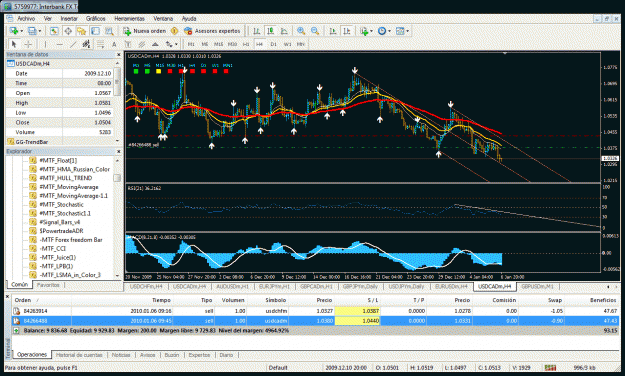Image resolution: width=625 pixels, height=376 pixels.
Task: Expand the Templates dropdown arrow
Action: pos(407,31)
